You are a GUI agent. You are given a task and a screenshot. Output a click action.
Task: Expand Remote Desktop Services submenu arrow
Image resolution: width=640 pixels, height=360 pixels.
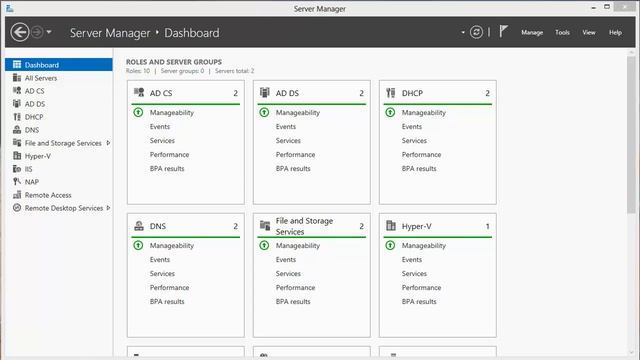click(x=108, y=208)
